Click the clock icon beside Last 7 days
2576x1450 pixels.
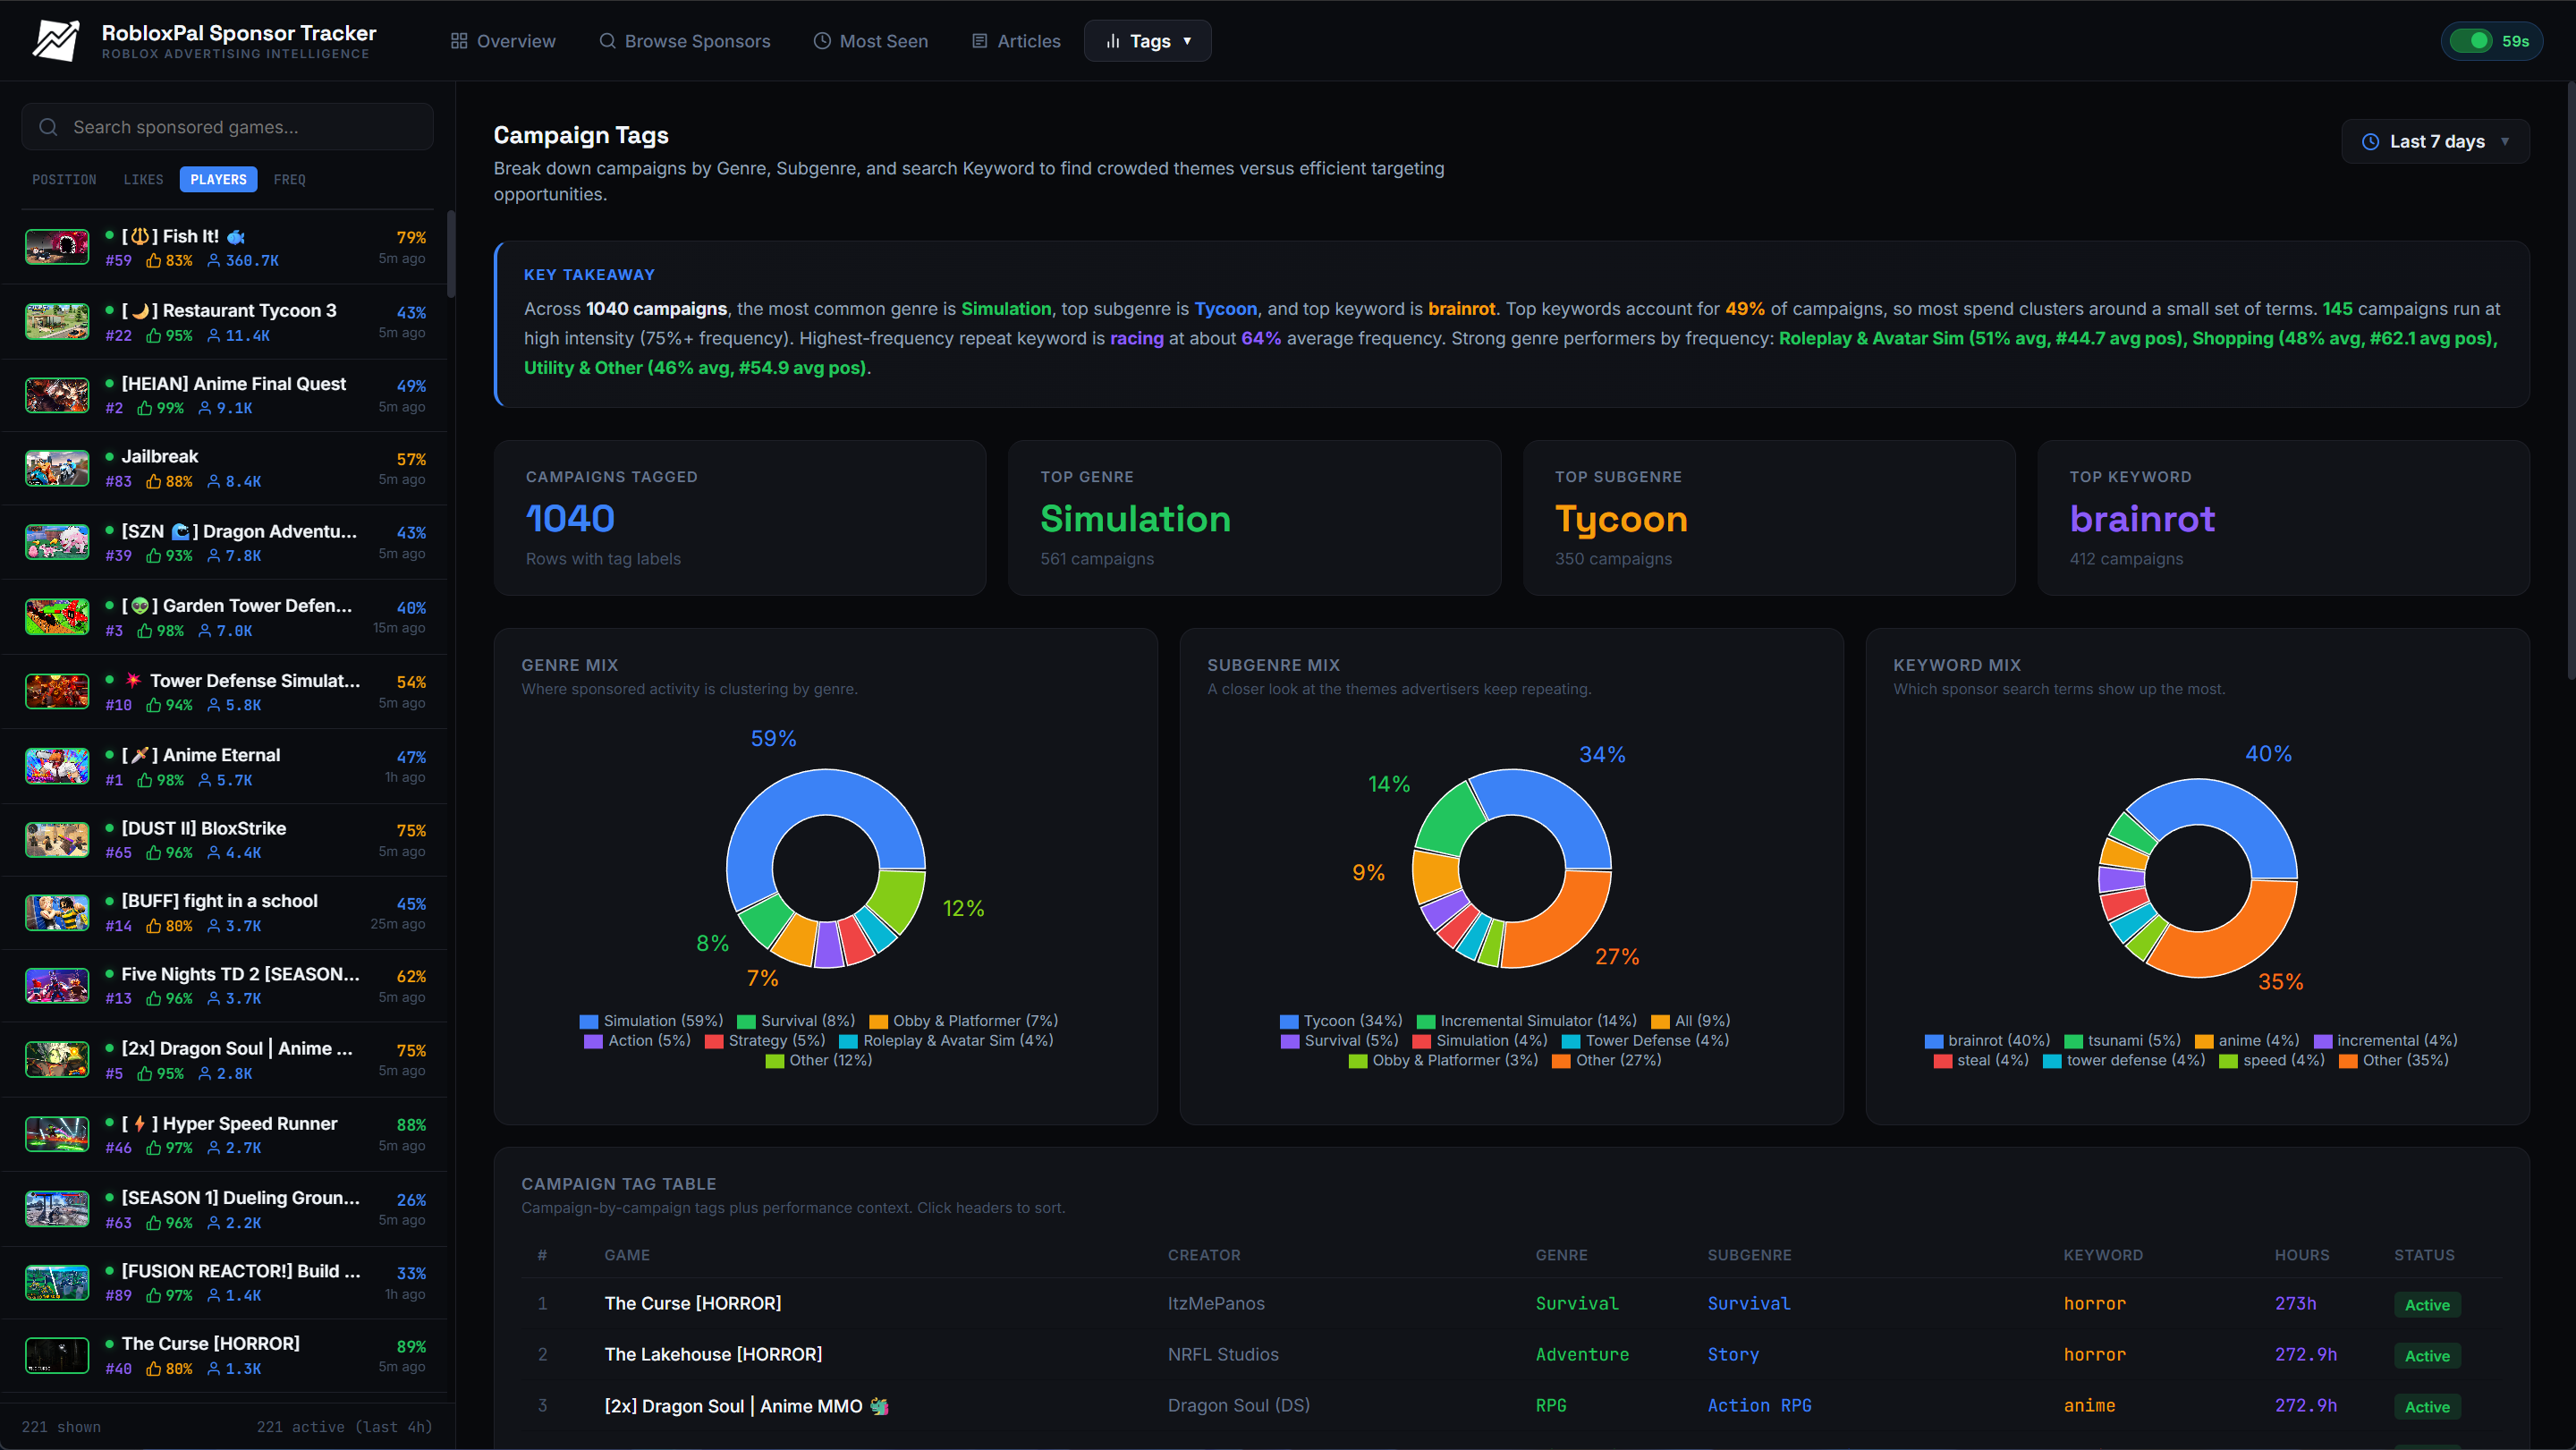pyautogui.click(x=2370, y=142)
